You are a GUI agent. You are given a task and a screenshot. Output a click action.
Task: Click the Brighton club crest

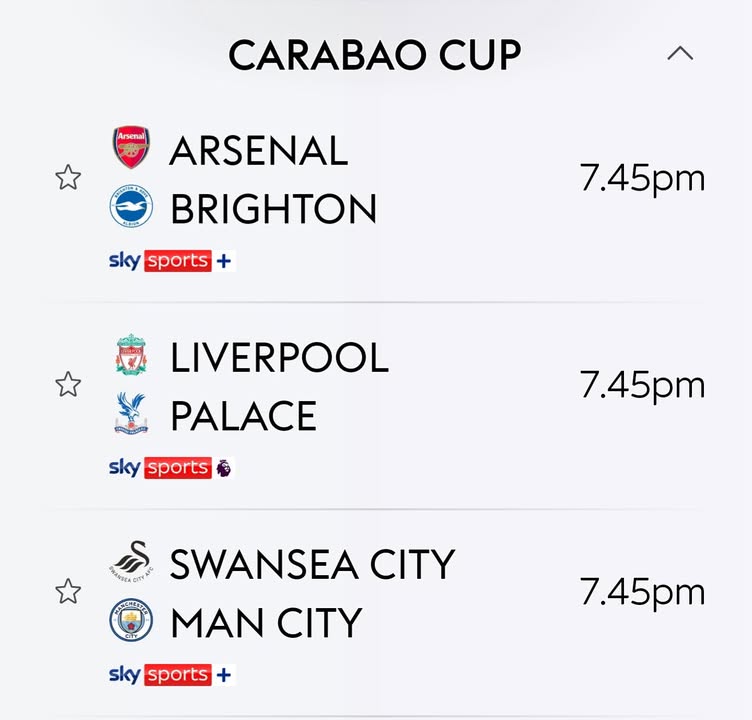131,208
